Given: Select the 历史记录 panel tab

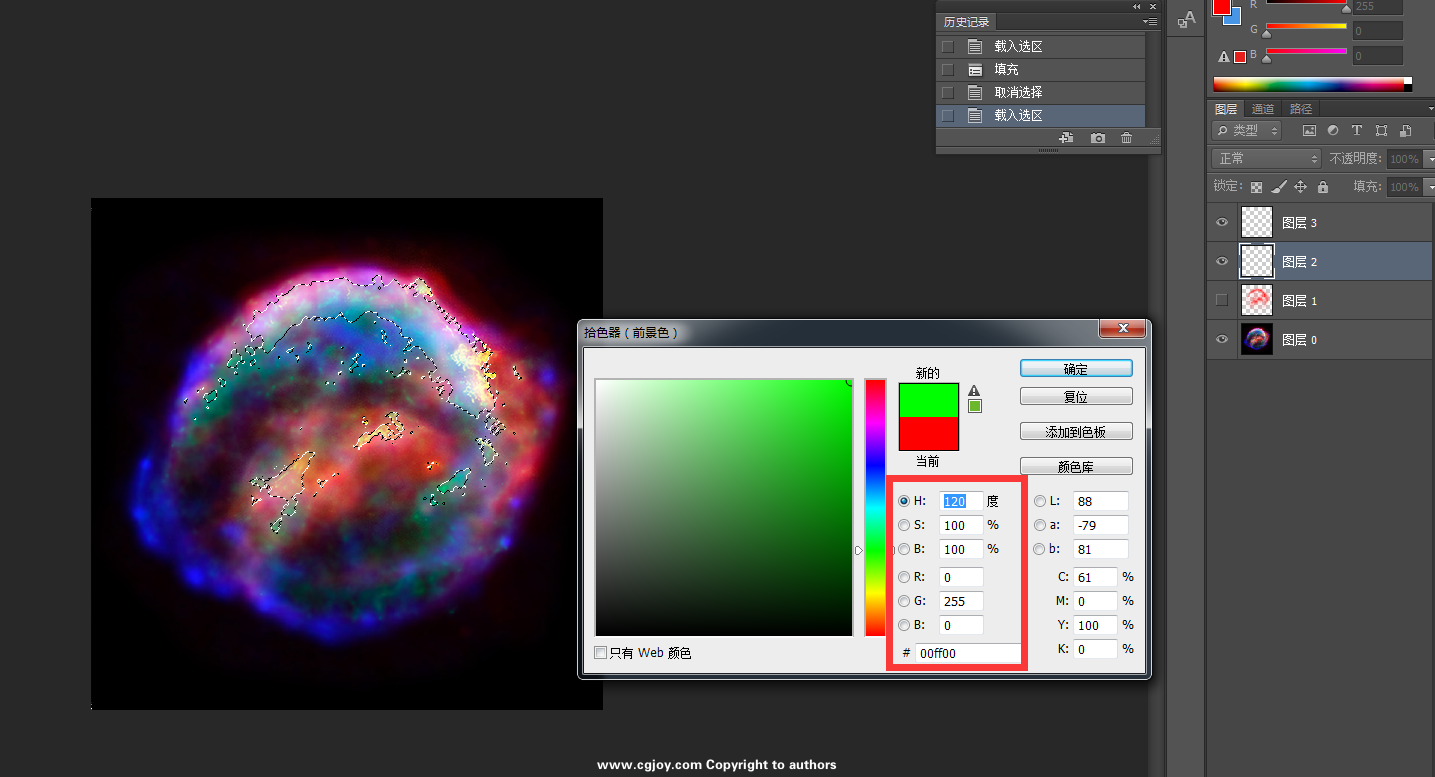Looking at the screenshot, I should pyautogui.click(x=967, y=22).
